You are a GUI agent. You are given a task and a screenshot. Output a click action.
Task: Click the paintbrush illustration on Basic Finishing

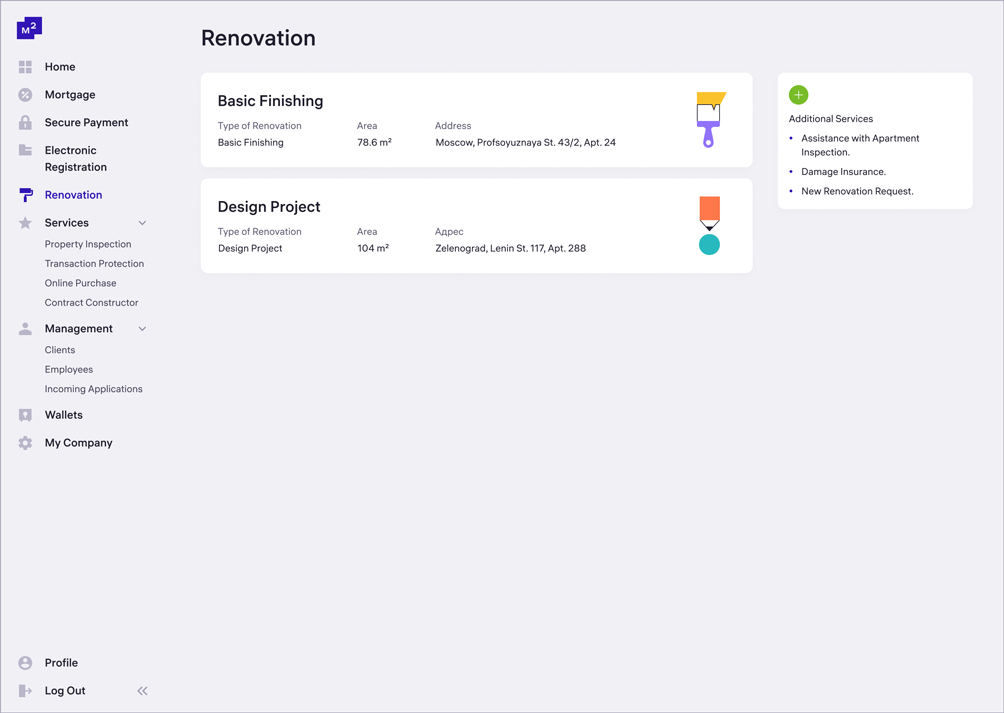710,120
